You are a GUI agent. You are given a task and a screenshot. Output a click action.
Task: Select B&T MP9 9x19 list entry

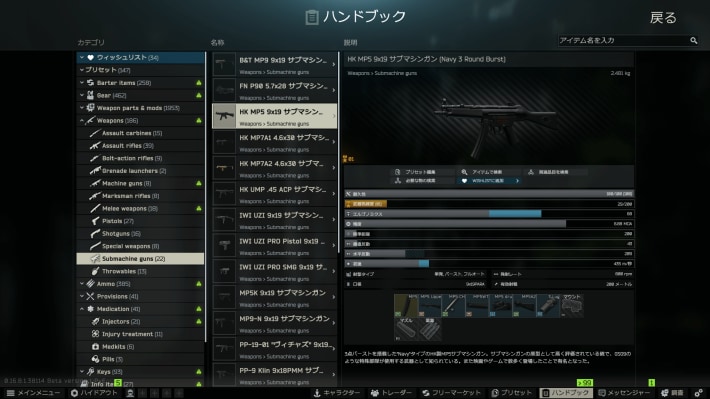point(274,64)
